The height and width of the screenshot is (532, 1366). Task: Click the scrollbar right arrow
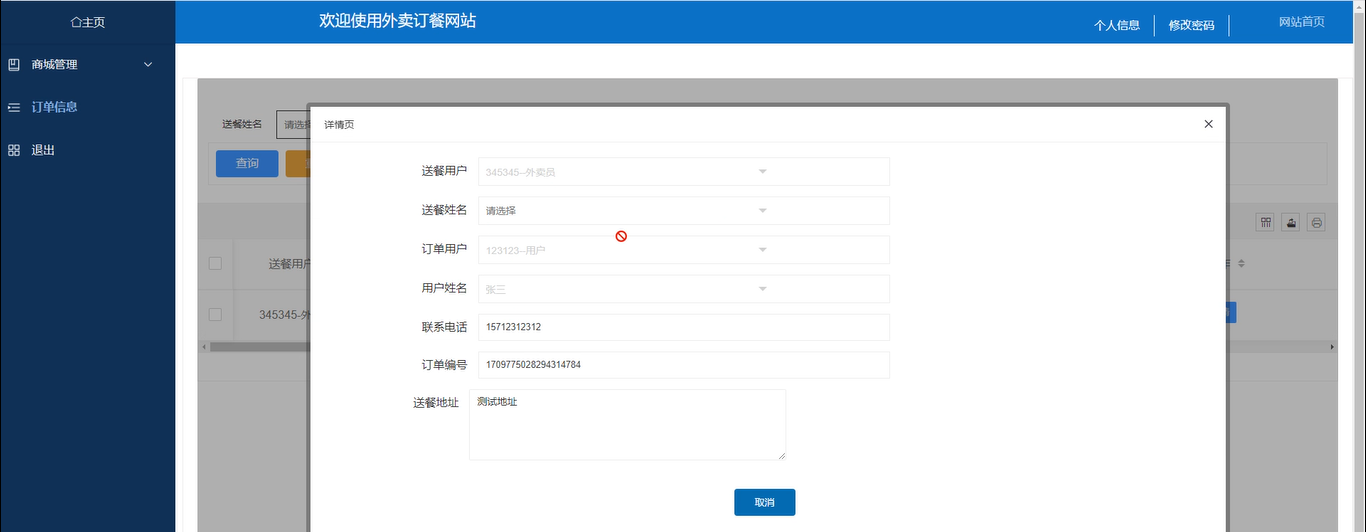(1332, 347)
